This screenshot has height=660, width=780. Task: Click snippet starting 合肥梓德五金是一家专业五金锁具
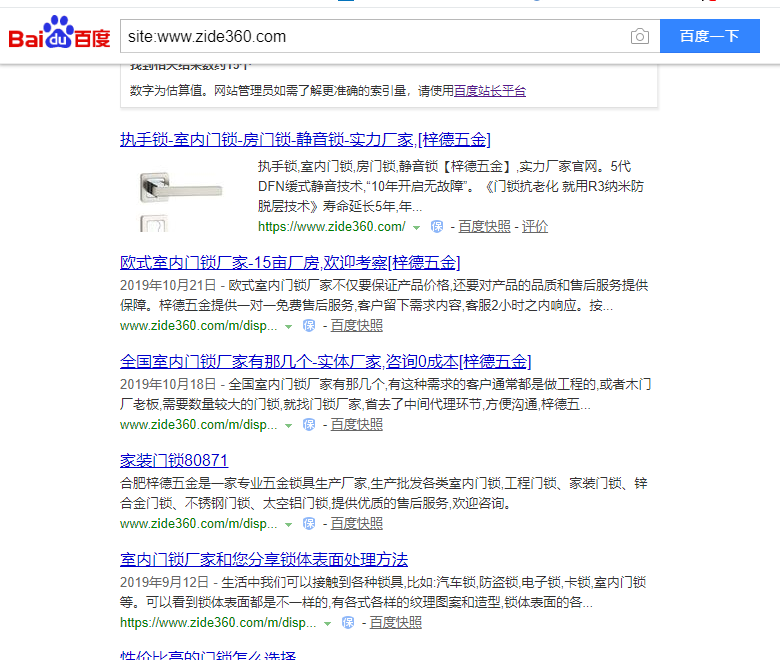tap(384, 493)
